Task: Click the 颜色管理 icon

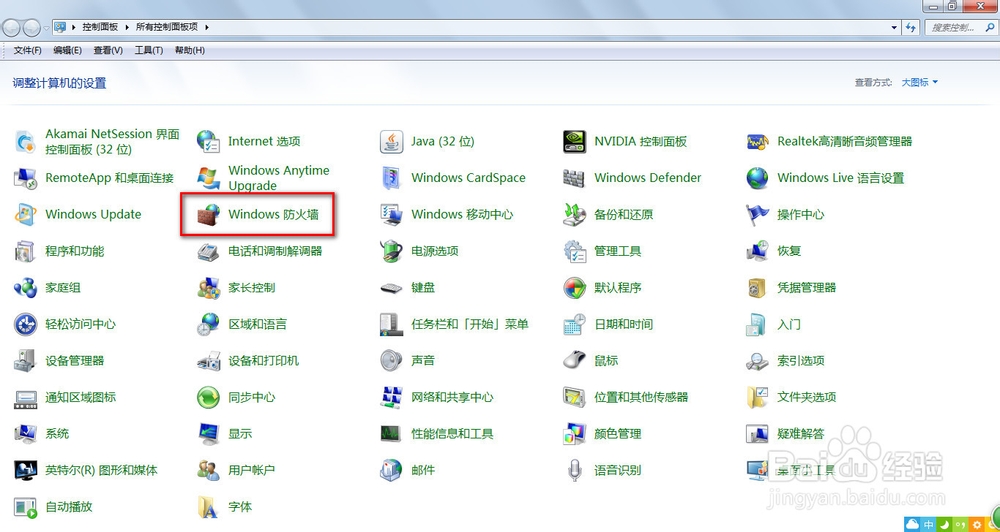Action: pyautogui.click(x=575, y=434)
